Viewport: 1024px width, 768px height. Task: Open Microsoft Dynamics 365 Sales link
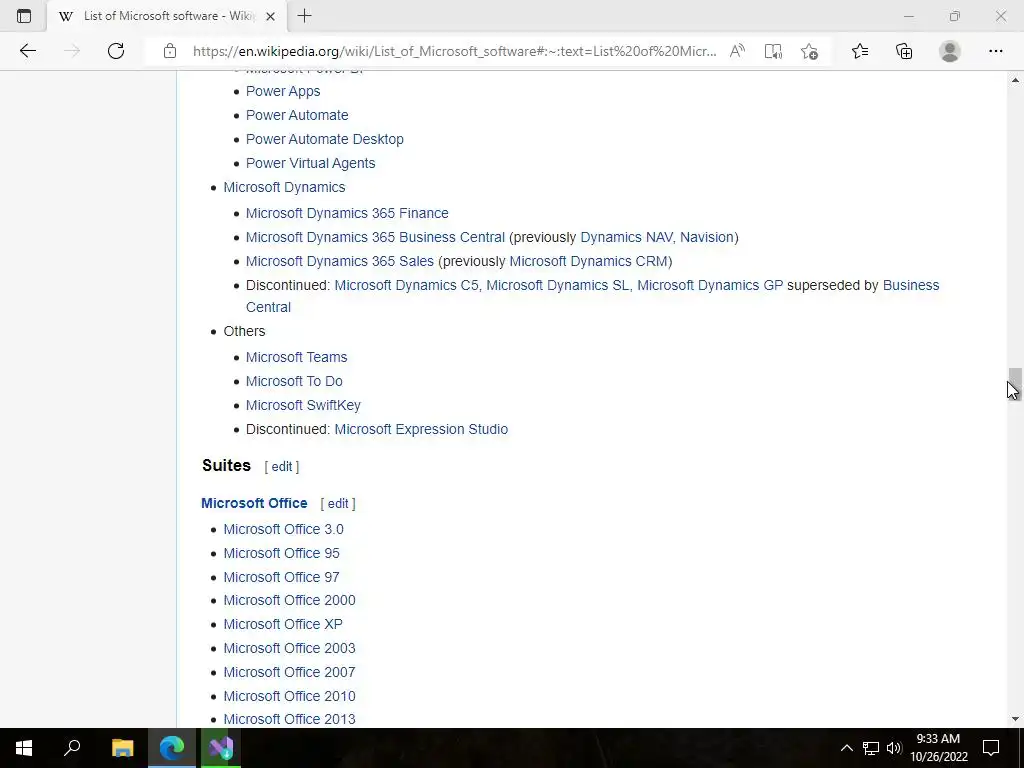[x=340, y=261]
